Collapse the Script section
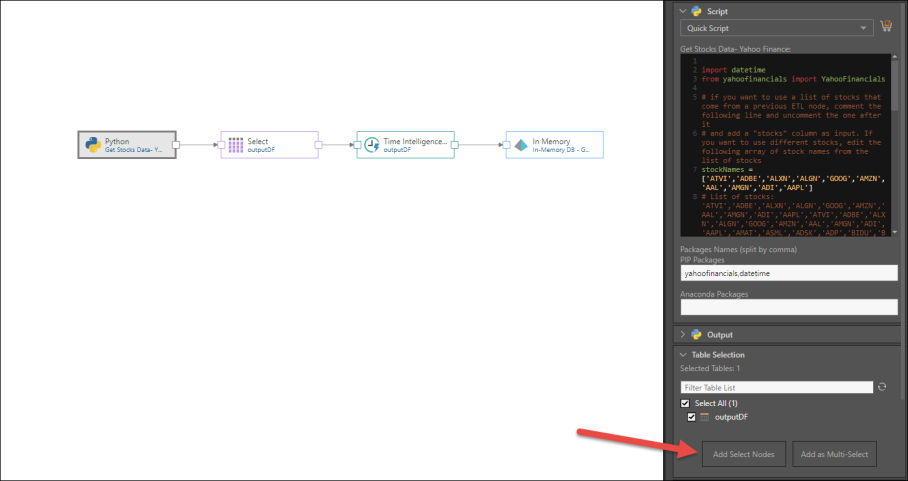908x481 pixels. pyautogui.click(x=683, y=11)
